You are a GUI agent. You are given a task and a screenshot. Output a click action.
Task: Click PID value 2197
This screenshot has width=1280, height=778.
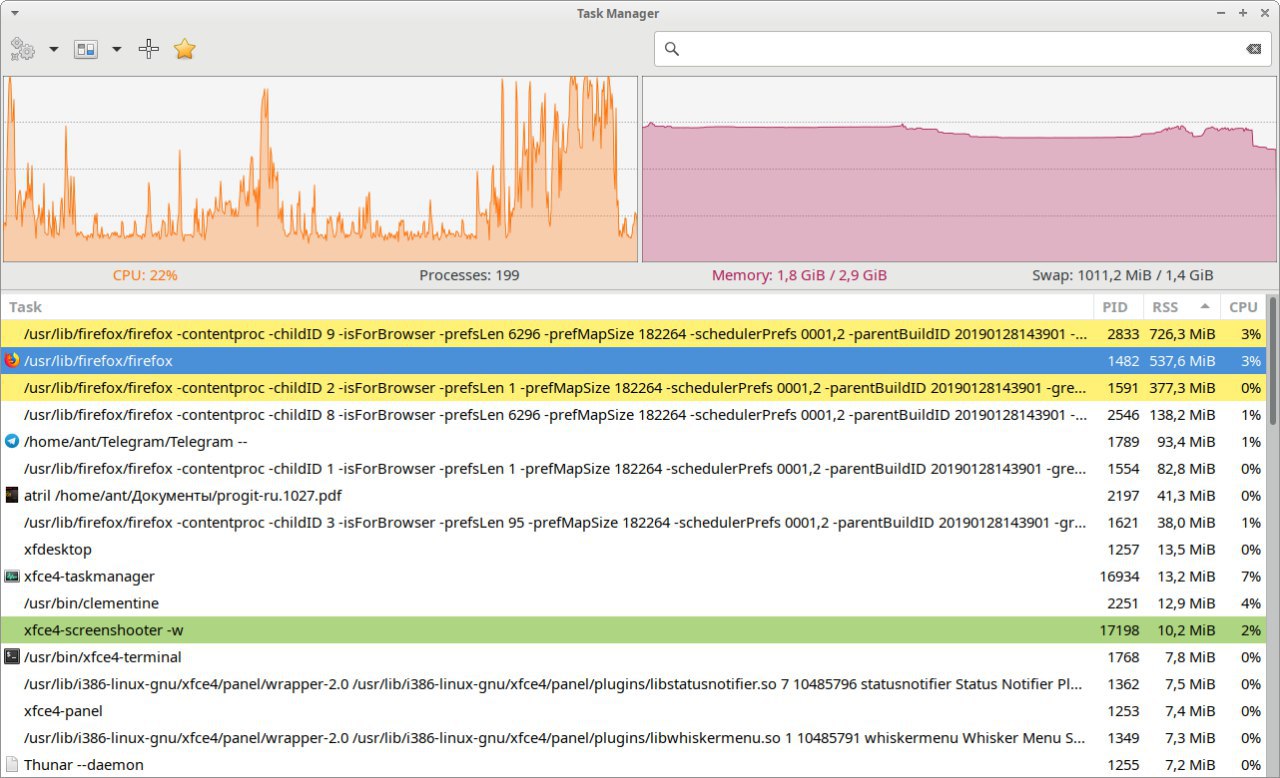point(1123,496)
